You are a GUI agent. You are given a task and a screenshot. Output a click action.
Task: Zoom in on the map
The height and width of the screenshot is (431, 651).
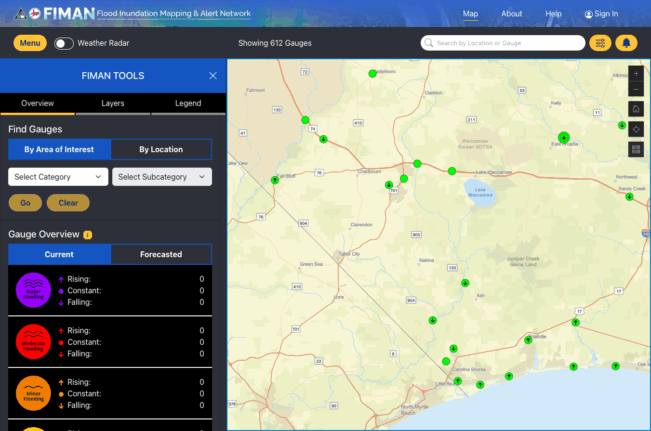point(636,74)
